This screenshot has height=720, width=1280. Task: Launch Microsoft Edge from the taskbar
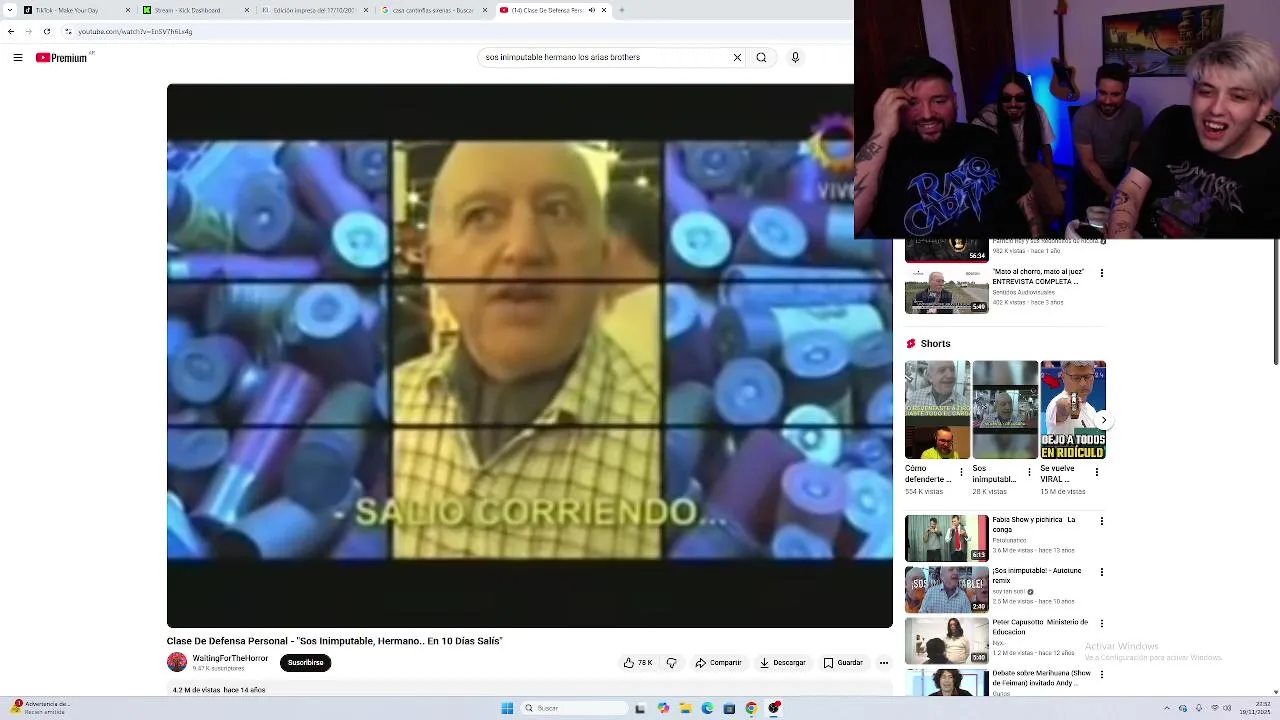707,708
